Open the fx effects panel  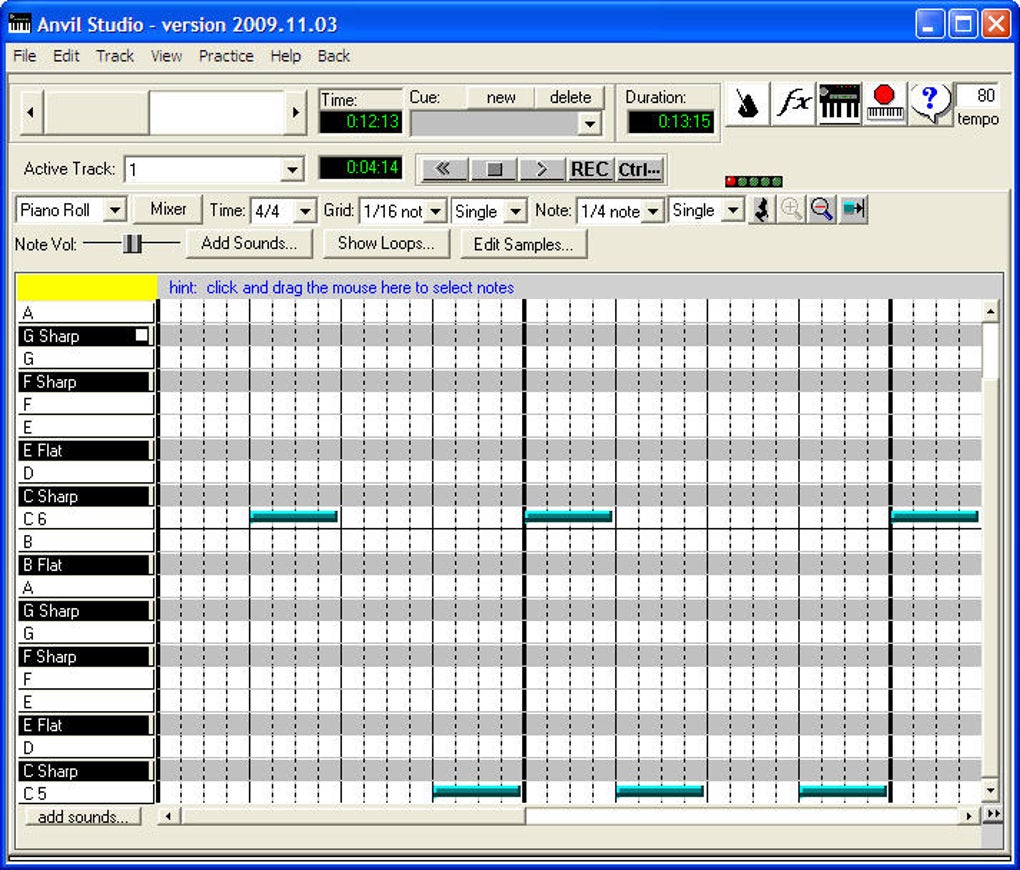coord(794,104)
